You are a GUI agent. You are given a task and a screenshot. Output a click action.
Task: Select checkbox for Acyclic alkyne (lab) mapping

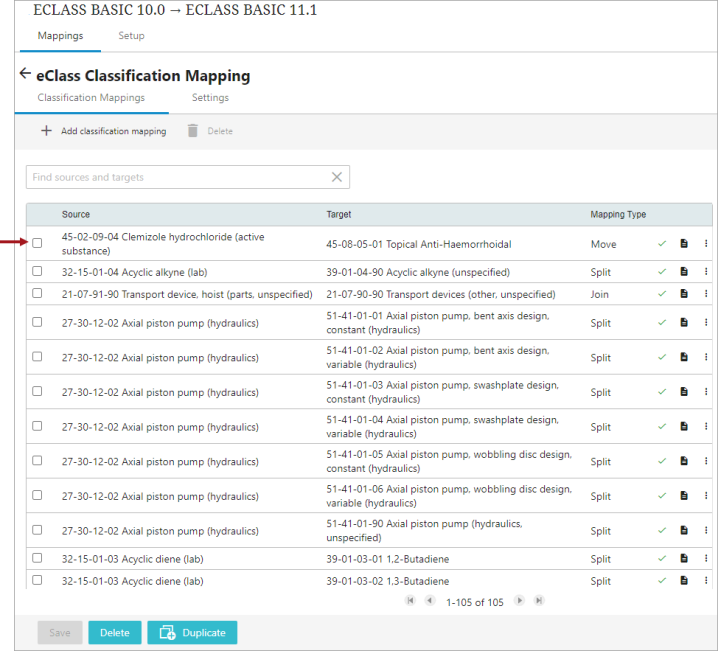click(x=37, y=271)
